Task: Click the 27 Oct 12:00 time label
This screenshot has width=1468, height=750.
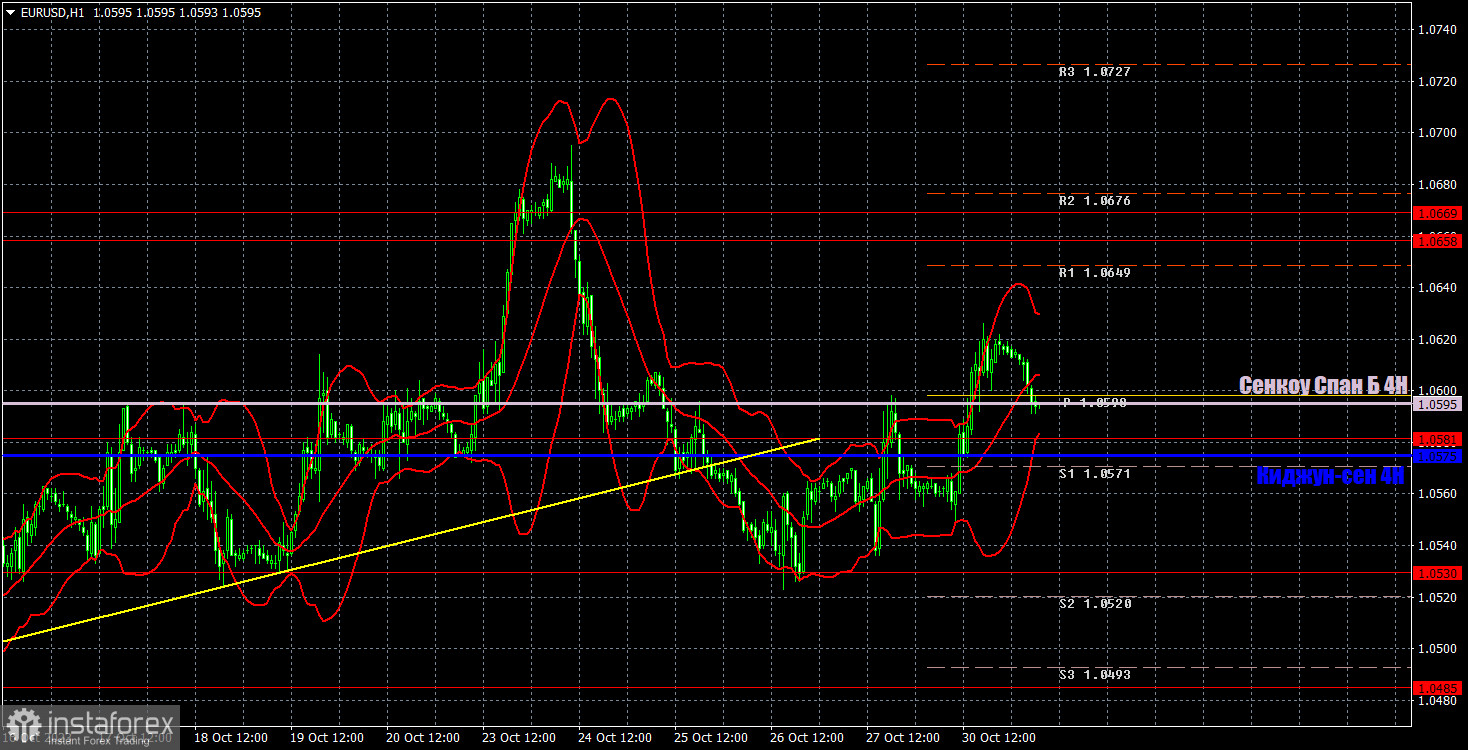Action: click(902, 738)
